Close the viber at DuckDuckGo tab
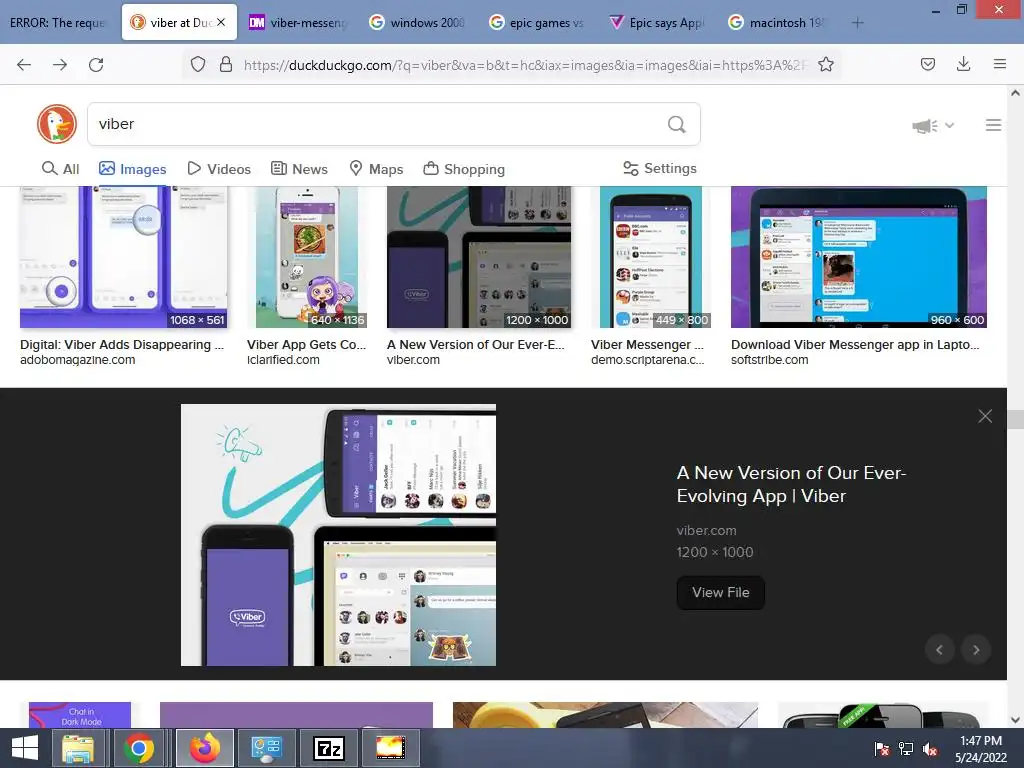Viewport: 1024px width, 768px height. [221, 22]
